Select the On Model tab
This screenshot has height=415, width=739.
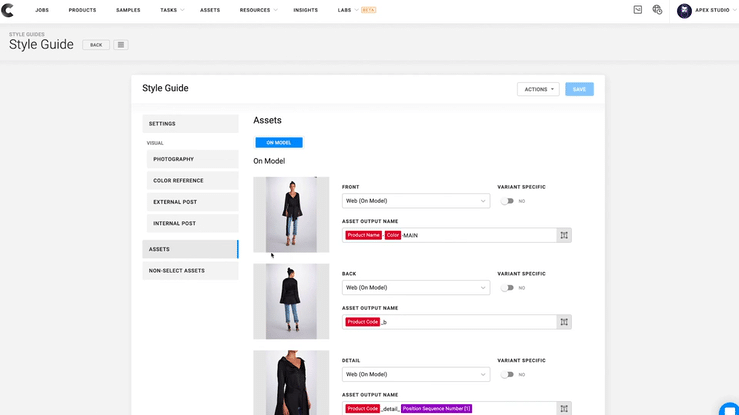click(278, 143)
